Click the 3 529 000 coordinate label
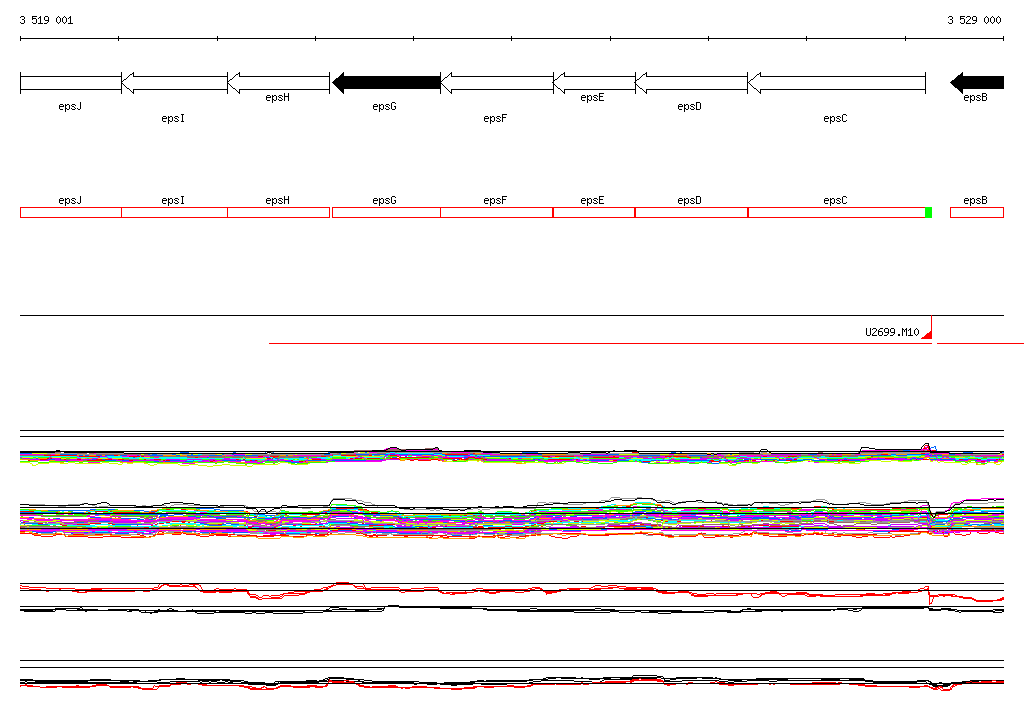Image resolution: width=1024 pixels, height=714 pixels. tap(974, 20)
